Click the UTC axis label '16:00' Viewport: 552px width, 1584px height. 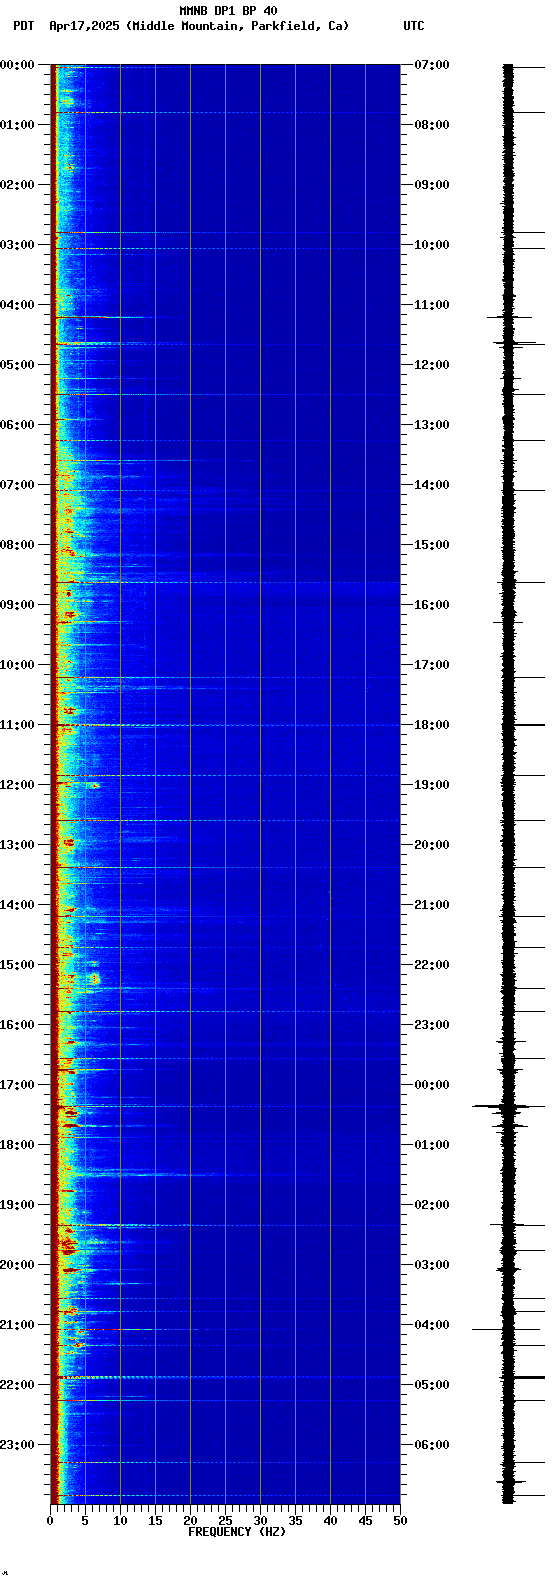[431, 605]
